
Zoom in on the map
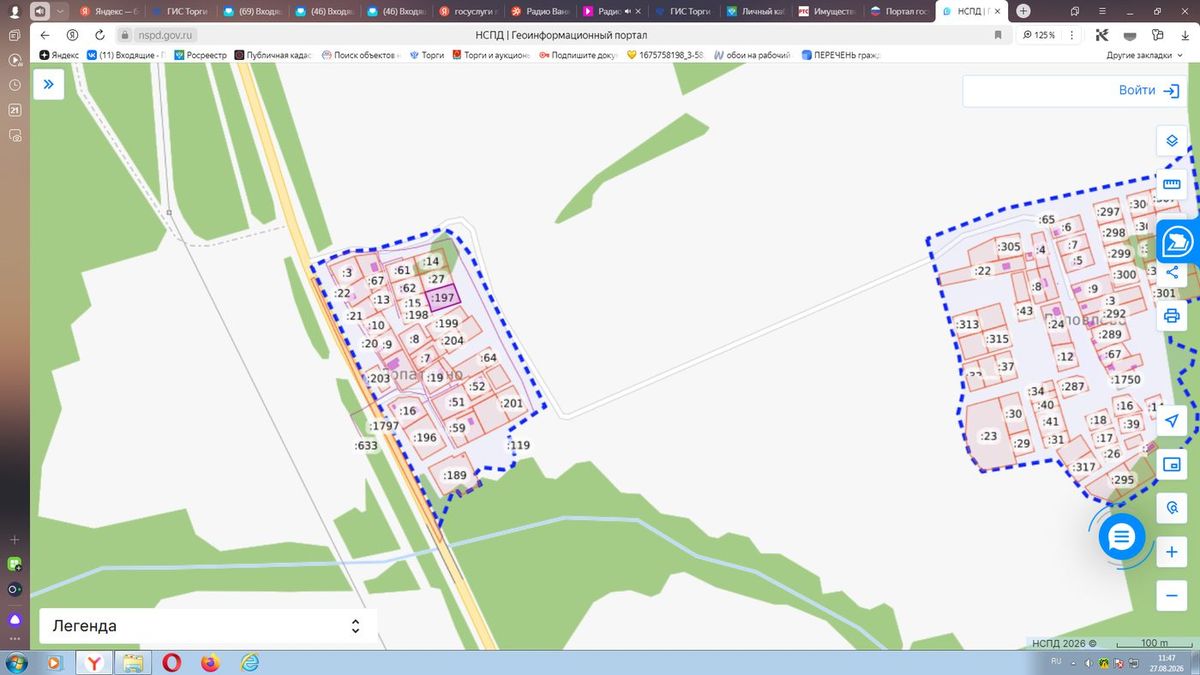(x=1172, y=552)
